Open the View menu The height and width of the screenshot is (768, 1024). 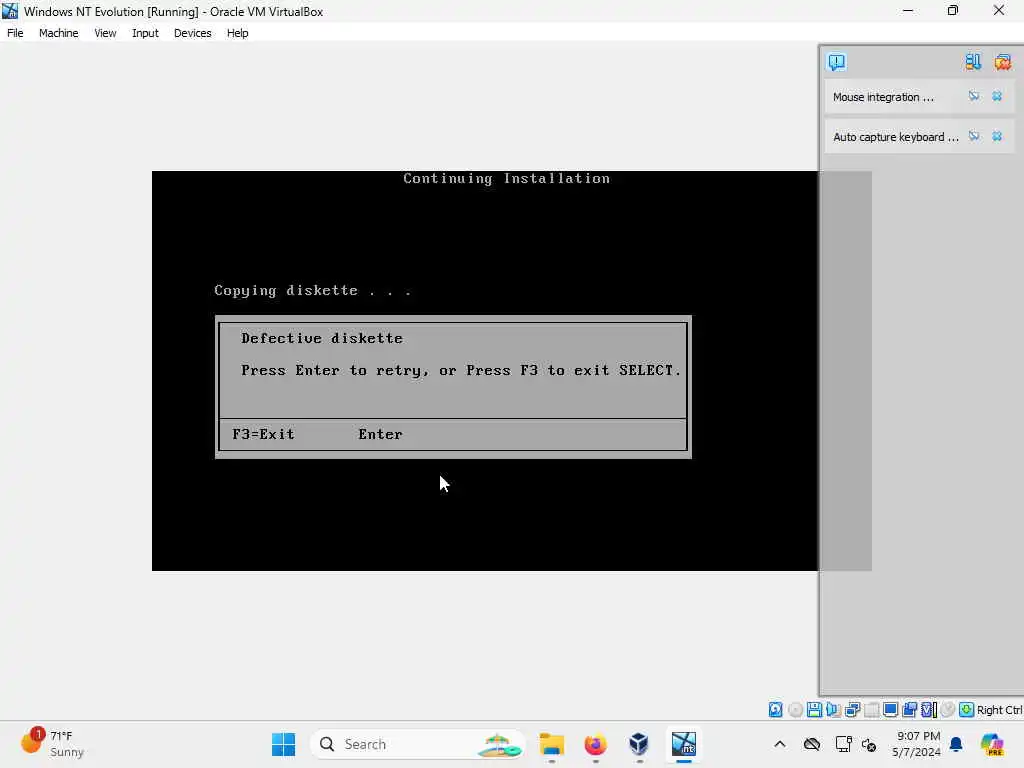(105, 33)
